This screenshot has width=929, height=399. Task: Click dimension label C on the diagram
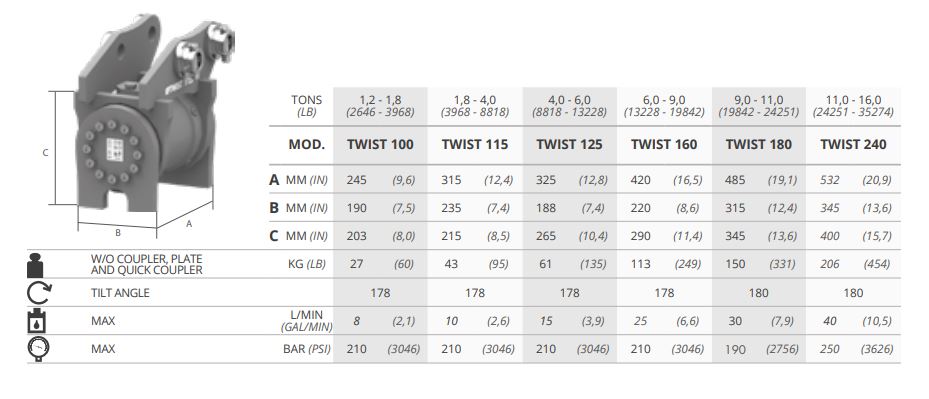pos(45,152)
